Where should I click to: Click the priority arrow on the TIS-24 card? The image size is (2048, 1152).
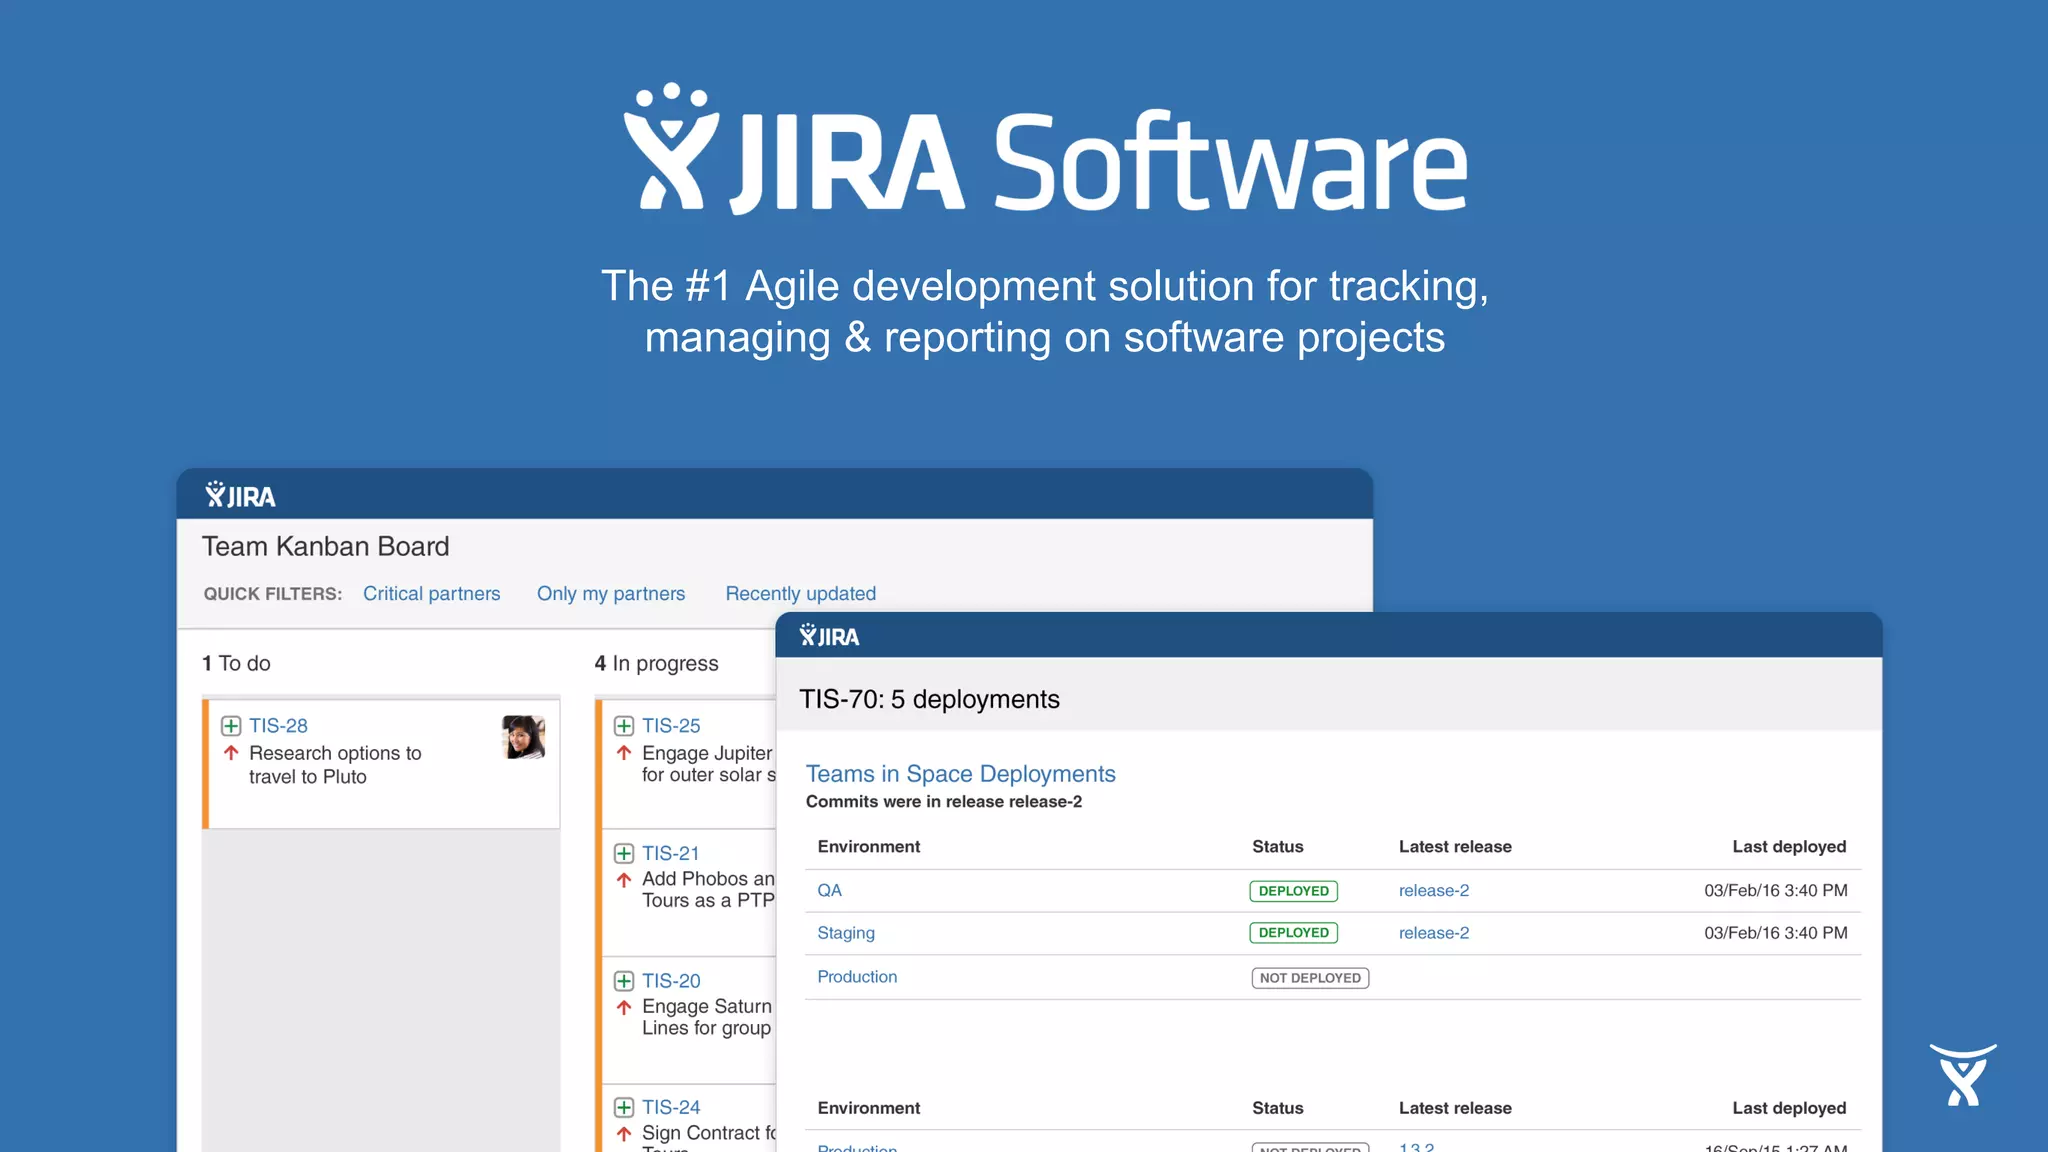coord(624,1134)
